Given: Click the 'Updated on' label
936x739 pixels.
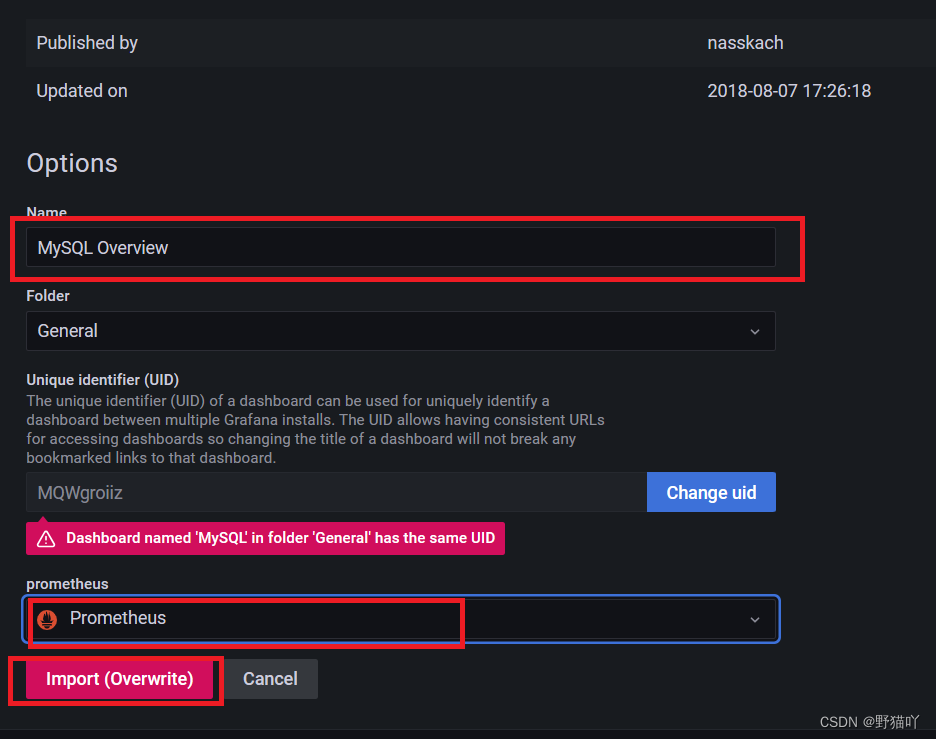Looking at the screenshot, I should point(82,91).
